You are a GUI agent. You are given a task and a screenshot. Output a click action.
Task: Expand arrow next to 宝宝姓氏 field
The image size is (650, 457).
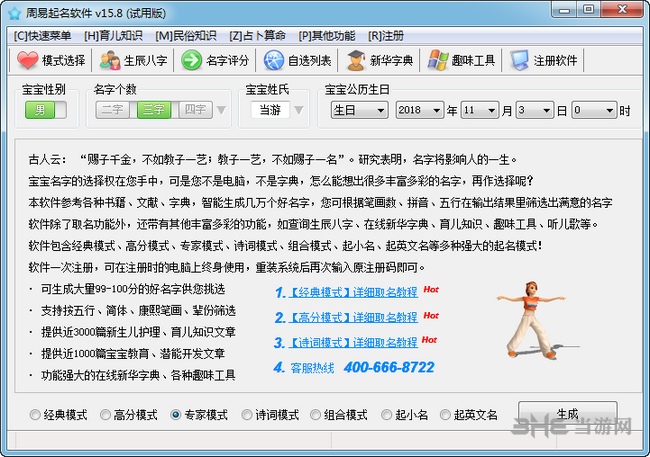pos(298,110)
